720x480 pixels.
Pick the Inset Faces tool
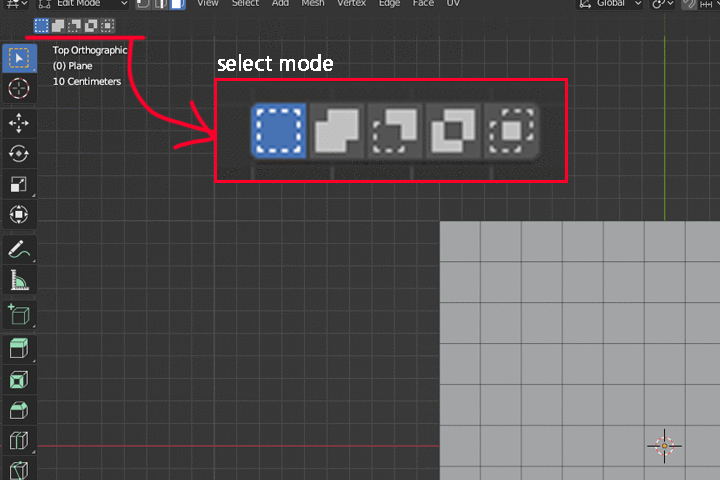pyautogui.click(x=19, y=380)
